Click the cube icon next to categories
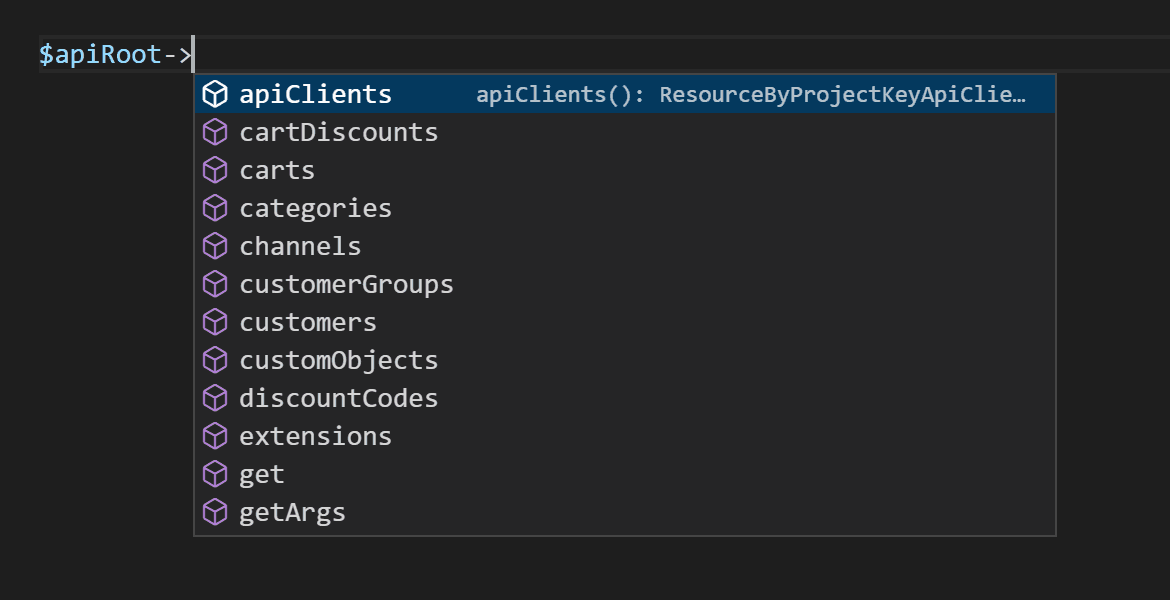 click(215, 208)
